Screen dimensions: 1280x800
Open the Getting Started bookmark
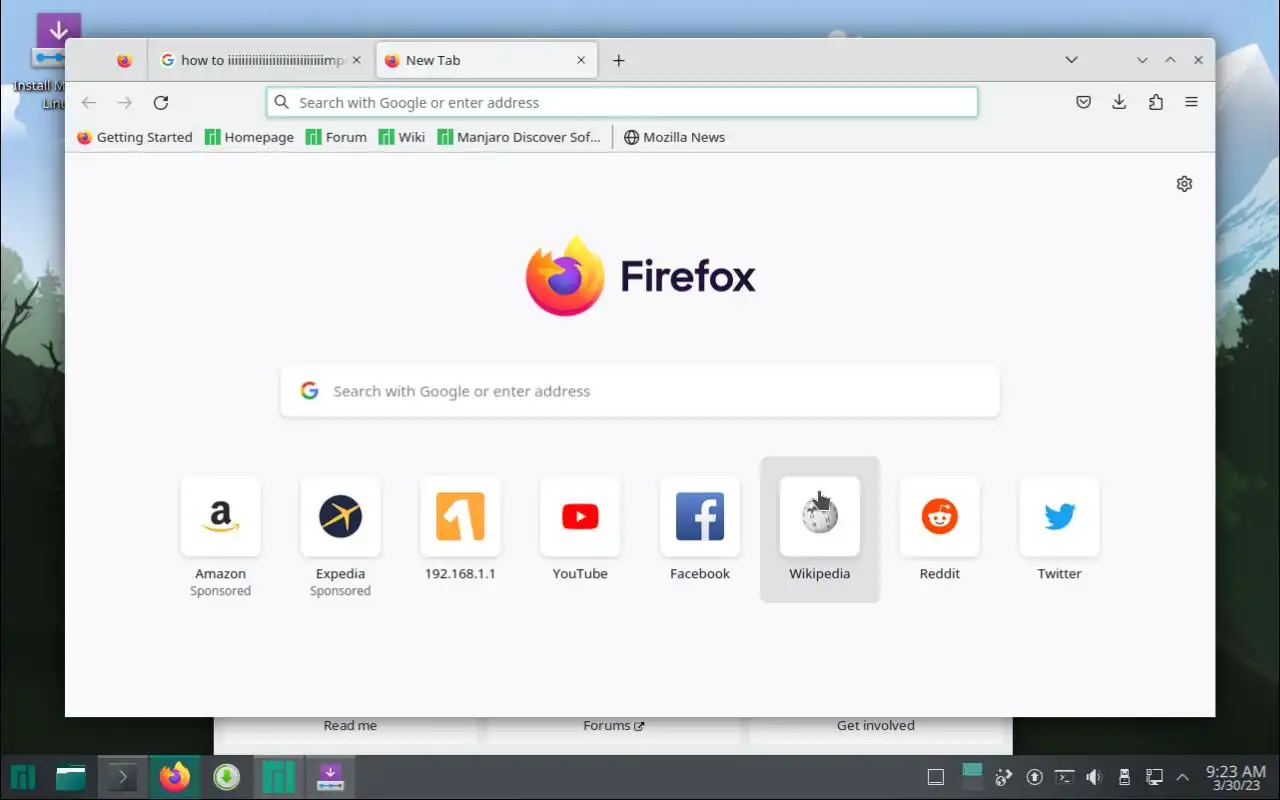click(x=135, y=137)
